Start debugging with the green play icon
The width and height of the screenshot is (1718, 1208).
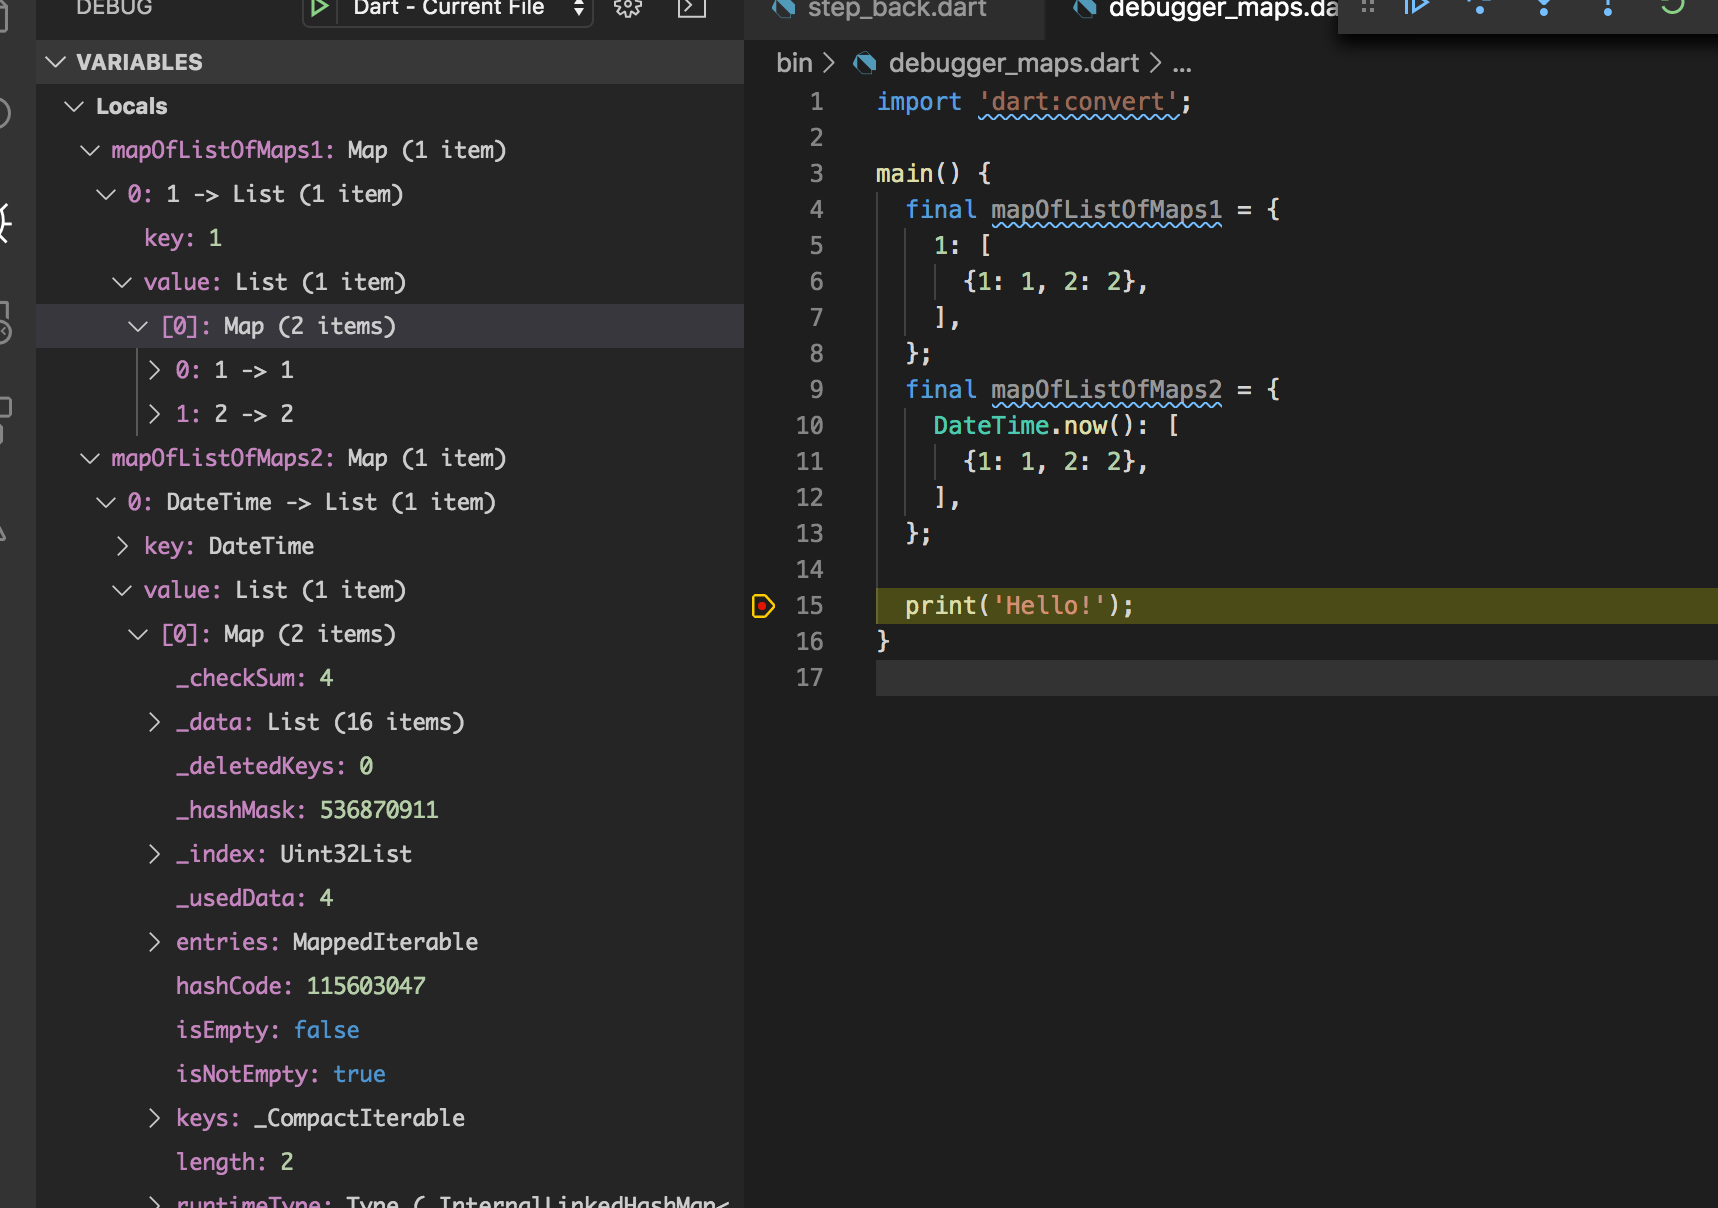[x=319, y=8]
